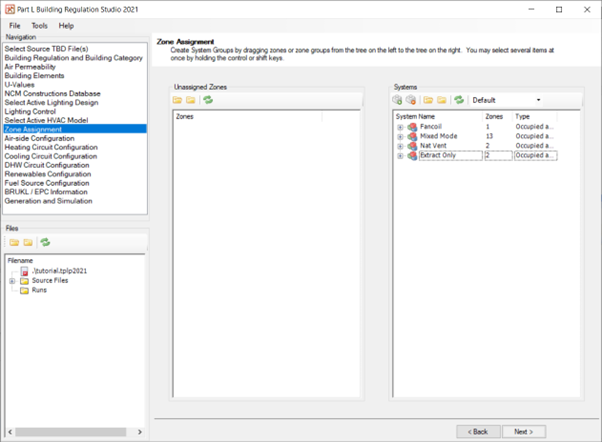This screenshot has width=602, height=442.
Task: Select Cooling Circuit Configuration step
Action: (75, 156)
